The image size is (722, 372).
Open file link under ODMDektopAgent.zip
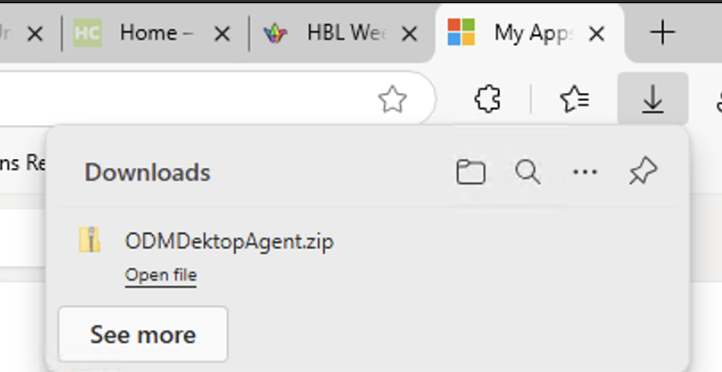pos(161,275)
